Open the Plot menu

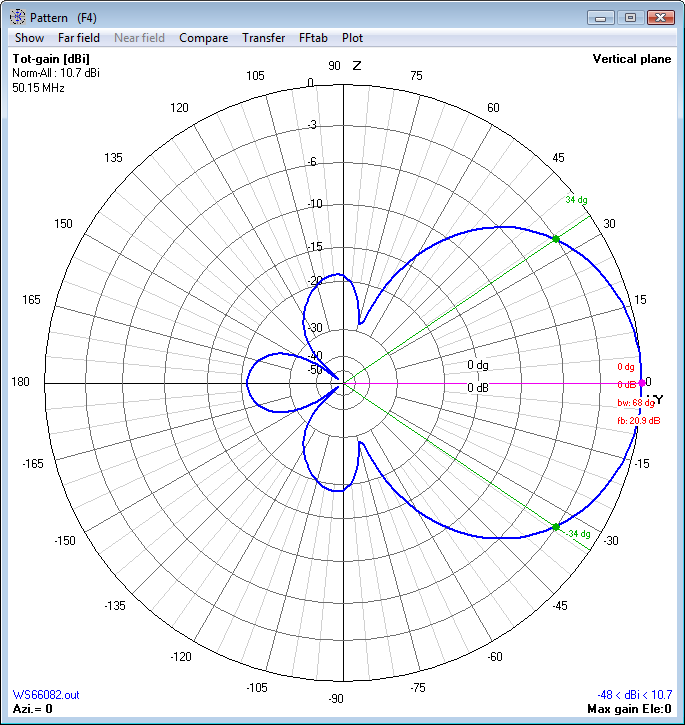[x=352, y=38]
